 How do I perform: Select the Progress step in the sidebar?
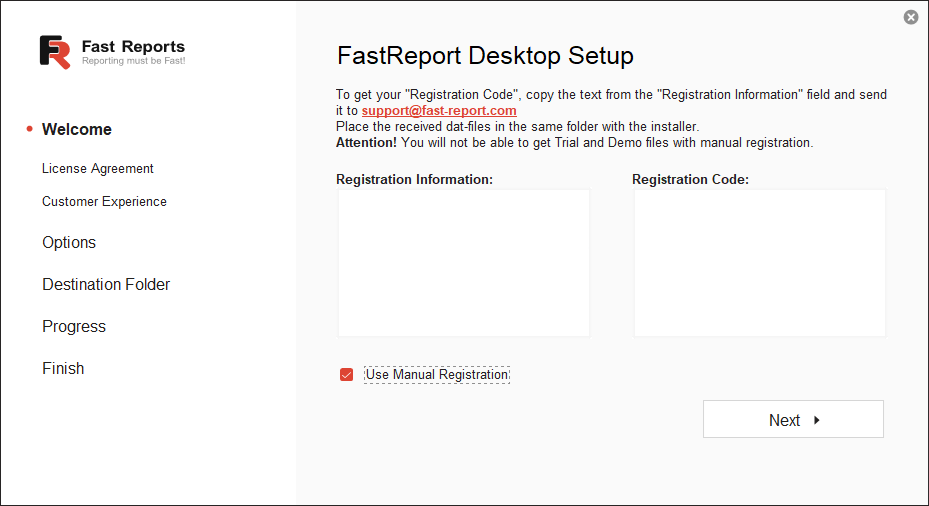pyautogui.click(x=74, y=327)
